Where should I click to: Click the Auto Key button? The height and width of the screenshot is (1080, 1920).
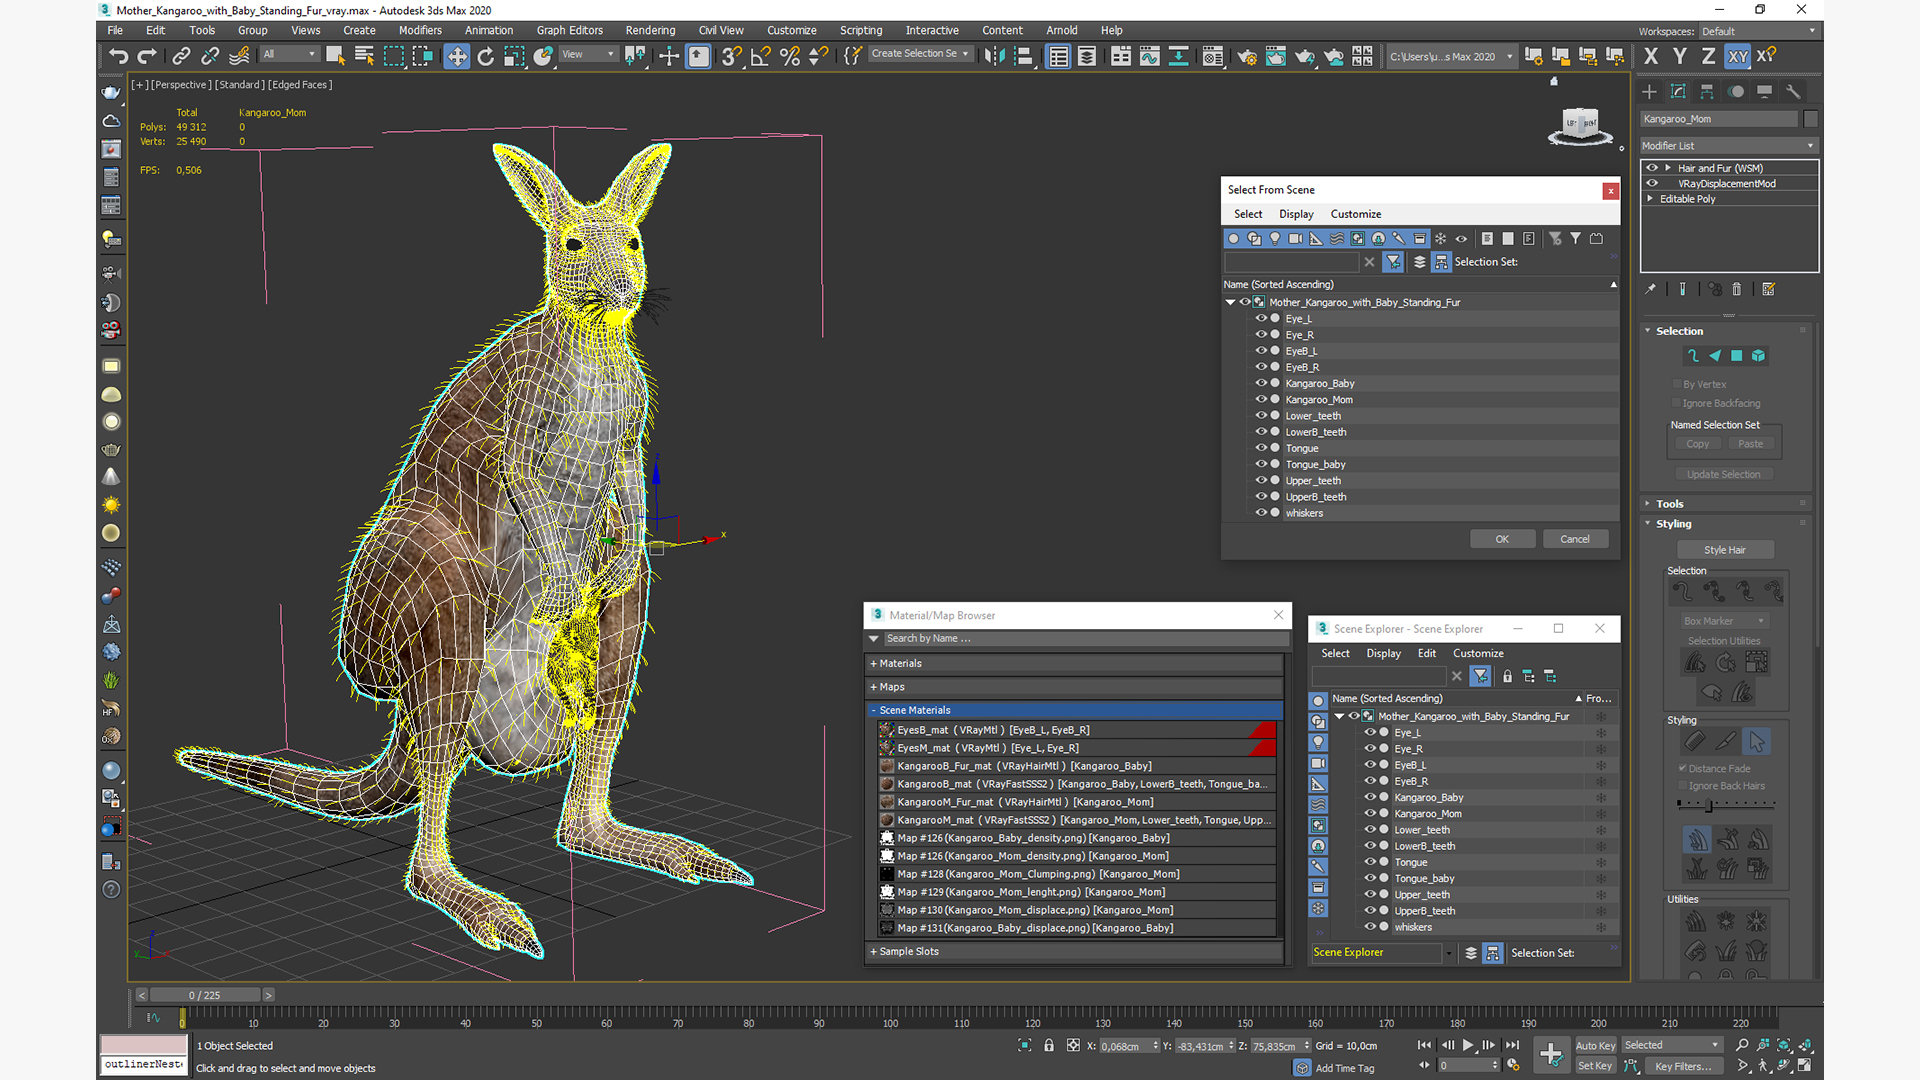click(x=1595, y=1046)
